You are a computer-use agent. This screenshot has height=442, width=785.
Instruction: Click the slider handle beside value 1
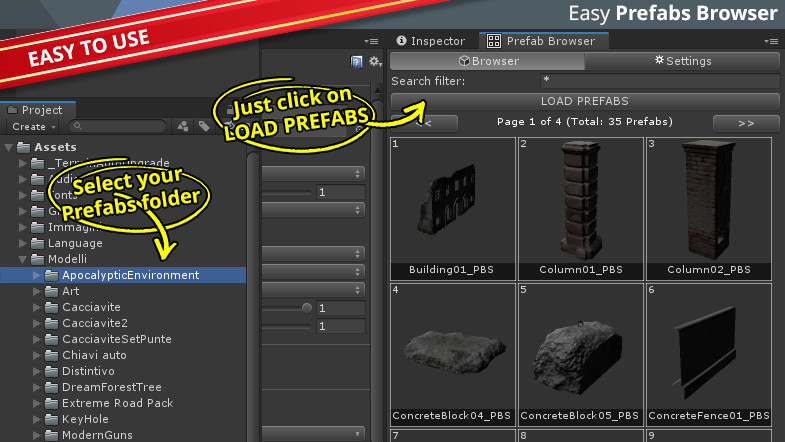(307, 308)
